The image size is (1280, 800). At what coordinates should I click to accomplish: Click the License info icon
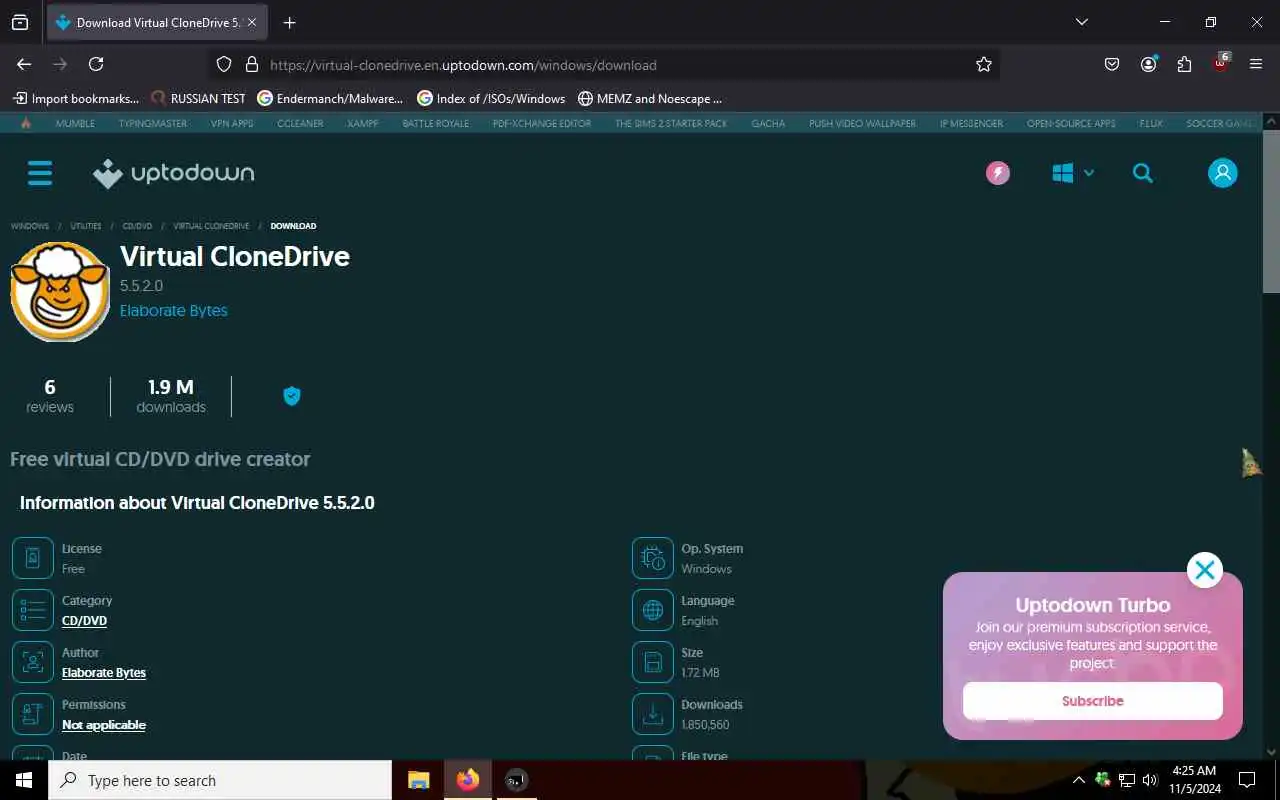coord(33,558)
